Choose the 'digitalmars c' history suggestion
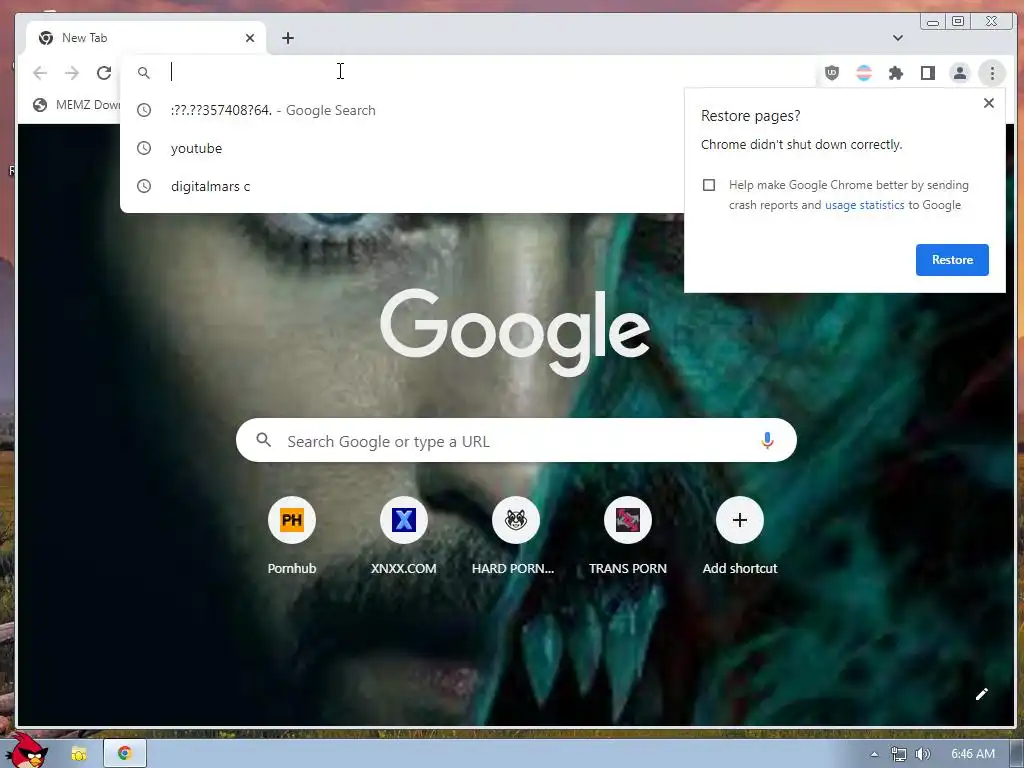Image resolution: width=1024 pixels, height=768 pixels. pyautogui.click(x=402, y=186)
